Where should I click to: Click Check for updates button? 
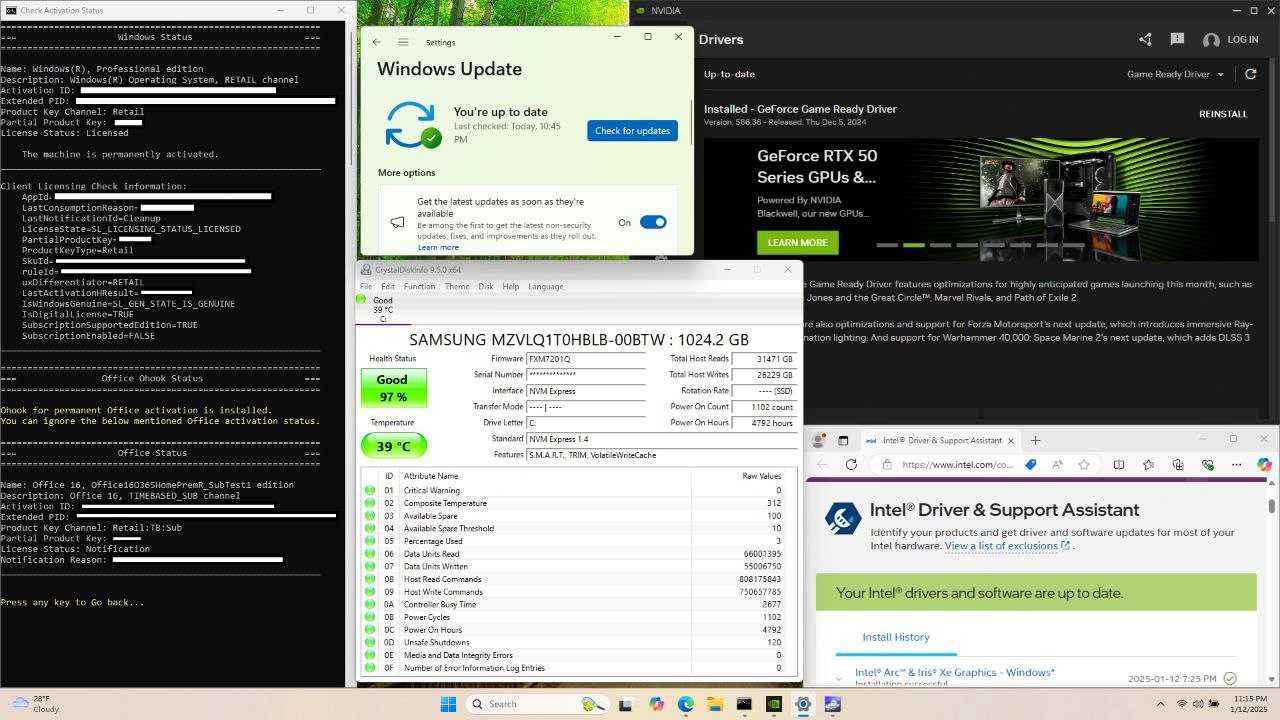[632, 131]
